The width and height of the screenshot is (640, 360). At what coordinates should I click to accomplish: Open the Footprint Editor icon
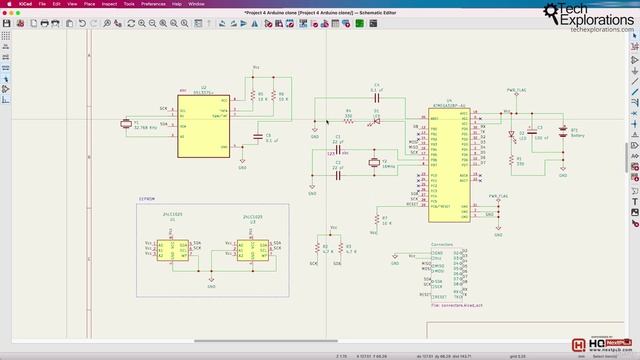click(x=290, y=23)
